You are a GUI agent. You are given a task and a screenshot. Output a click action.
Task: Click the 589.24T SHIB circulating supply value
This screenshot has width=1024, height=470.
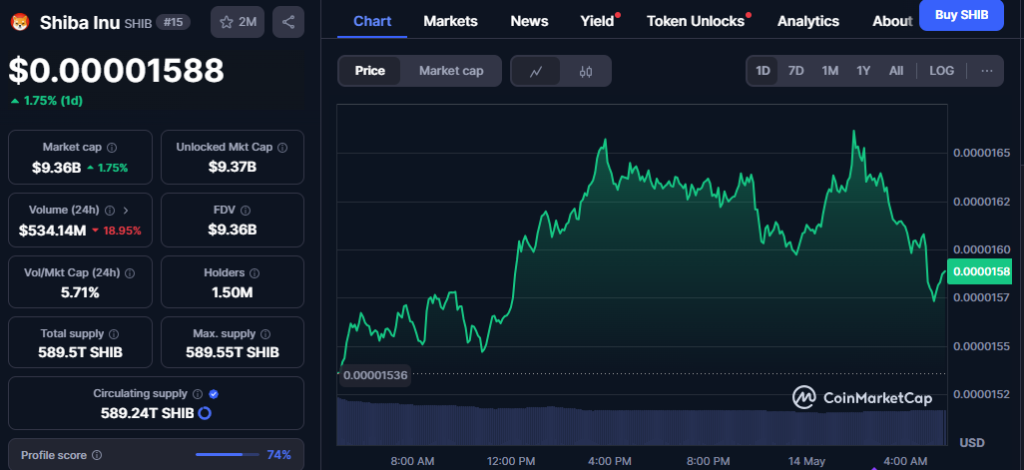click(147, 413)
